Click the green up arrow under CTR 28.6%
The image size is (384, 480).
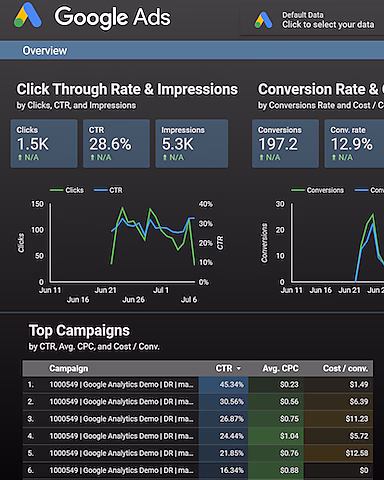[92, 157]
